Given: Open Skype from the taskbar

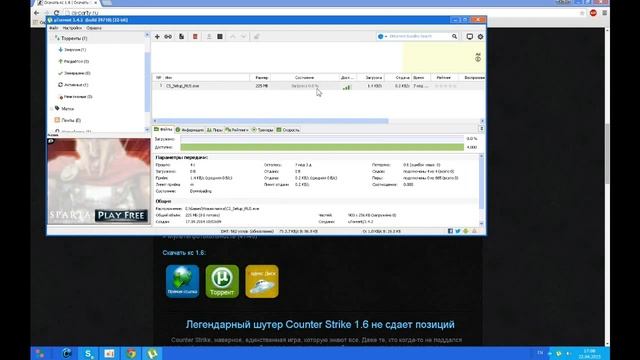Looking at the screenshot, I should 88,353.
